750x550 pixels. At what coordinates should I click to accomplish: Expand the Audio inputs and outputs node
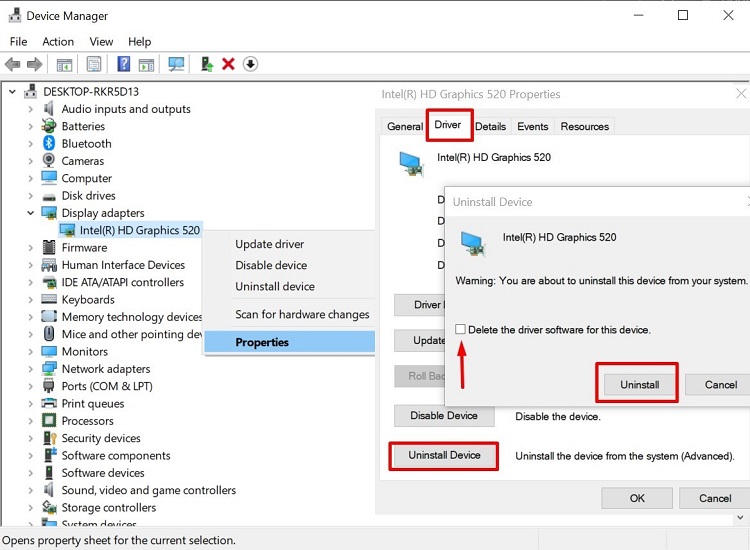pos(31,109)
